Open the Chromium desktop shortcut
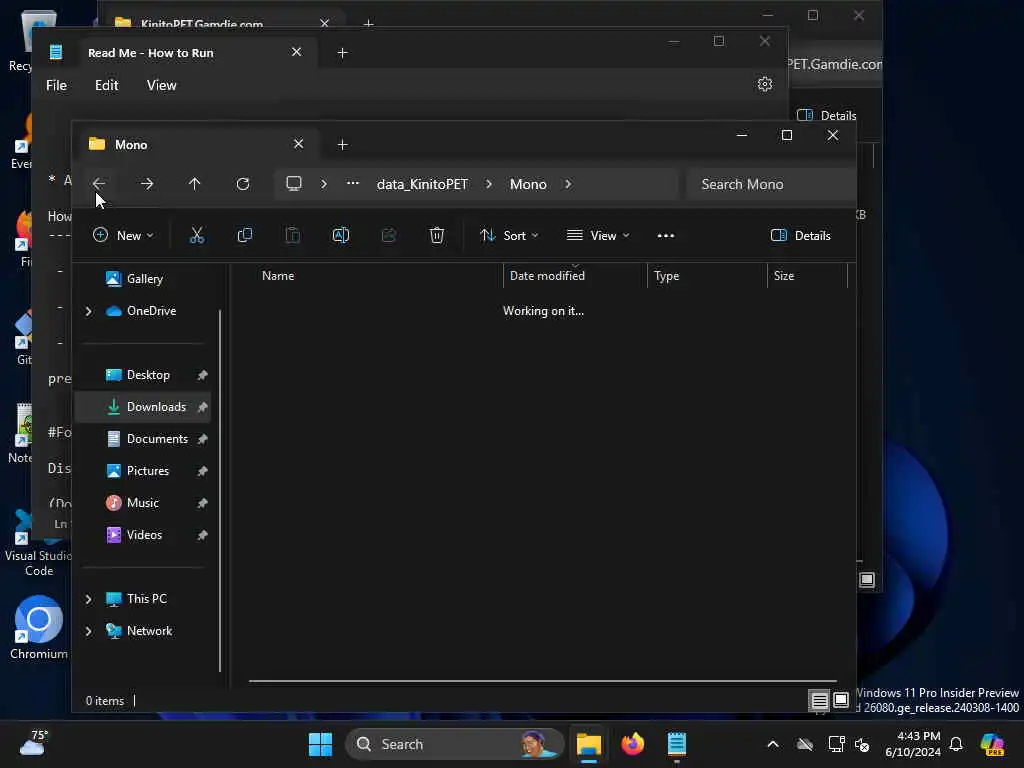 39,628
